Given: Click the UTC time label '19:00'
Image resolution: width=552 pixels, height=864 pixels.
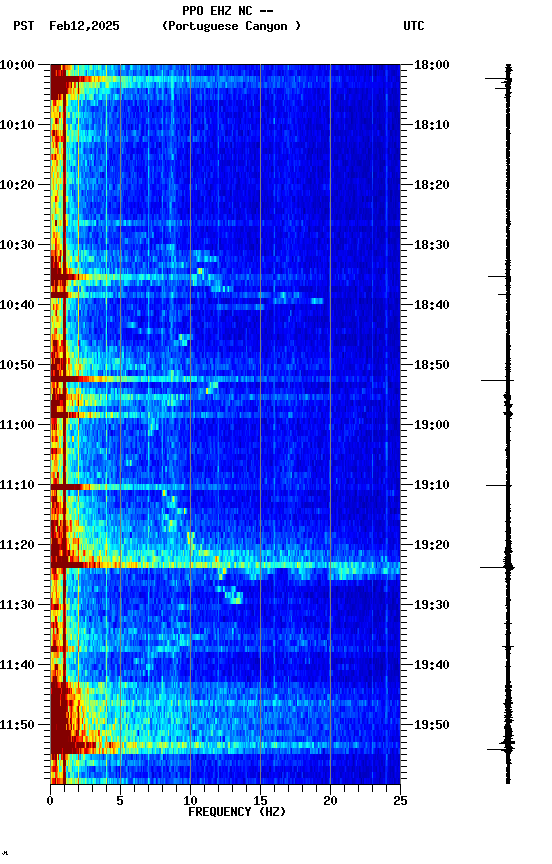Looking at the screenshot, I should click(x=432, y=425).
